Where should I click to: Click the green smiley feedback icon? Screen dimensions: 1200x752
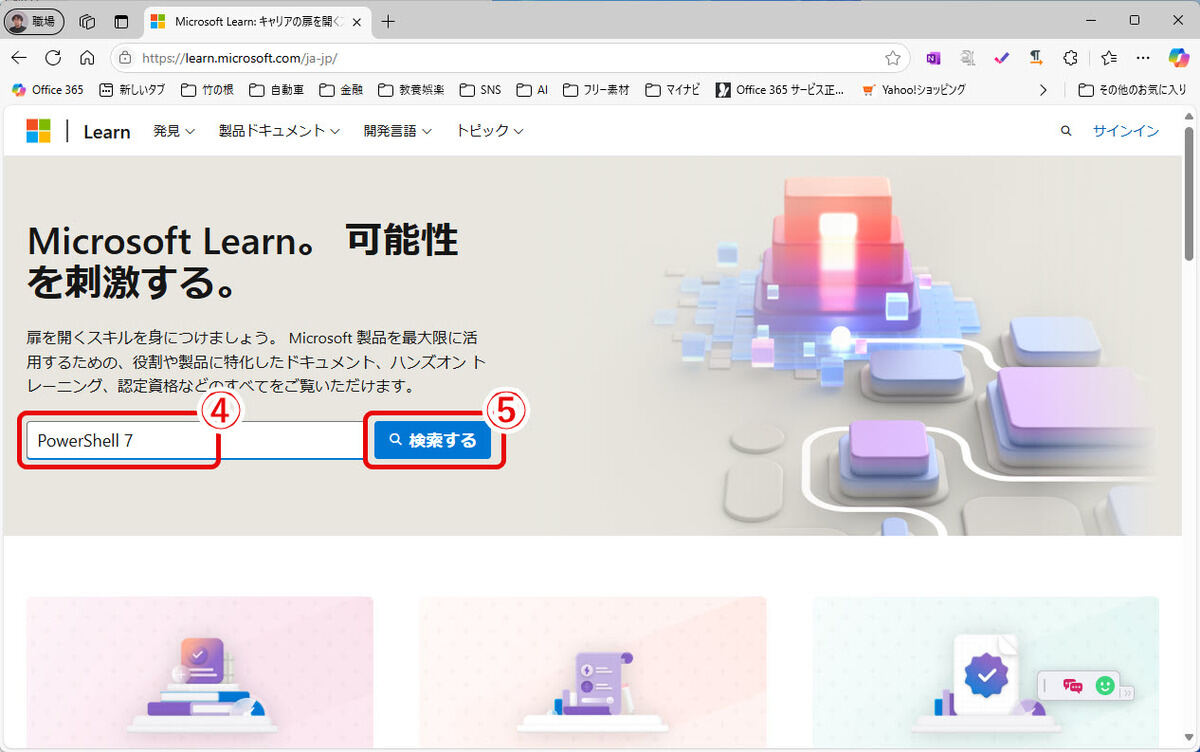click(x=1104, y=686)
